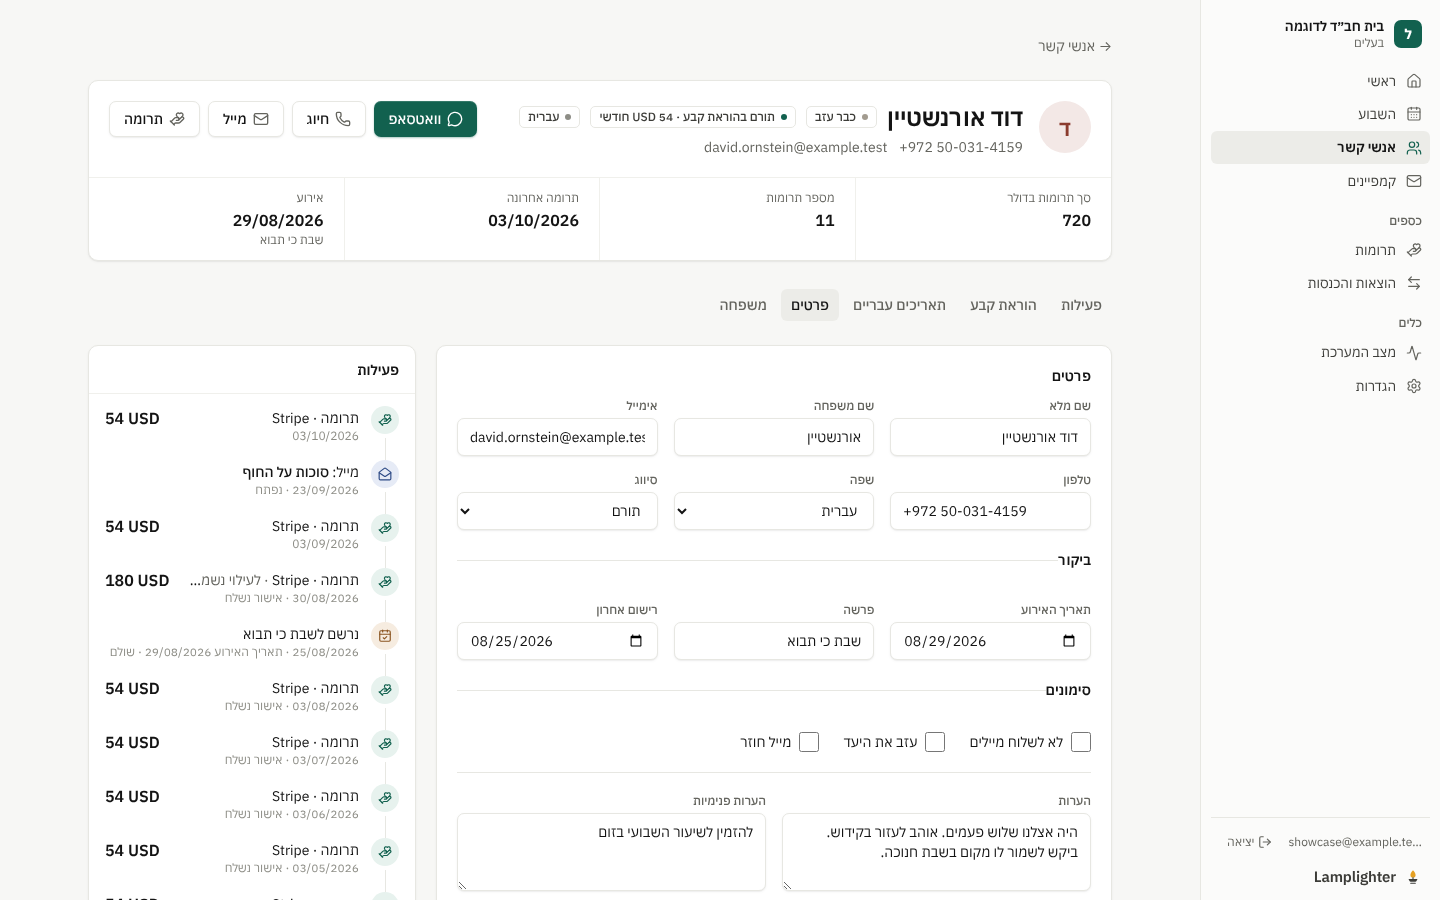This screenshot has height=900, width=1440.
Task: Click donation icon for the 03/09/2026 entry
Action: (x=385, y=528)
